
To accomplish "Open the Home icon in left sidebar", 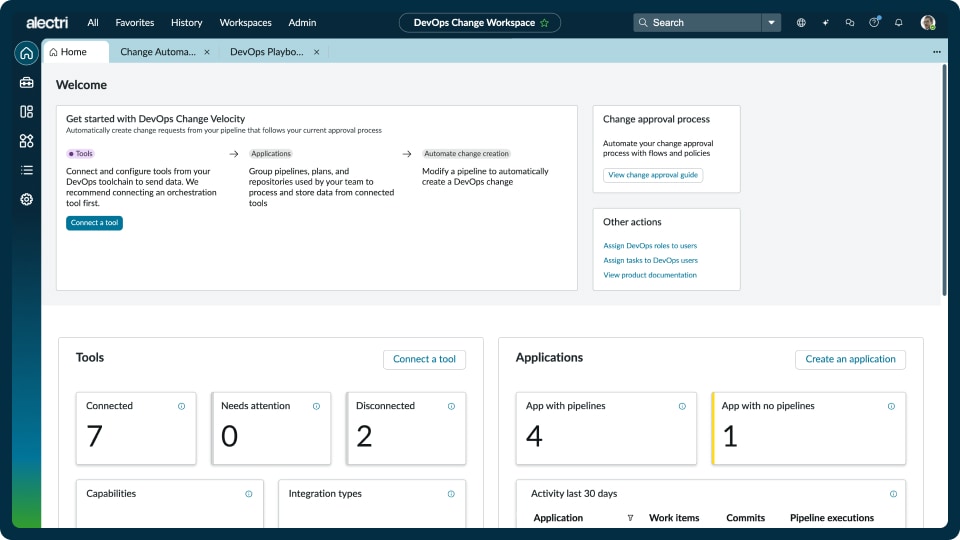I will click(26, 53).
